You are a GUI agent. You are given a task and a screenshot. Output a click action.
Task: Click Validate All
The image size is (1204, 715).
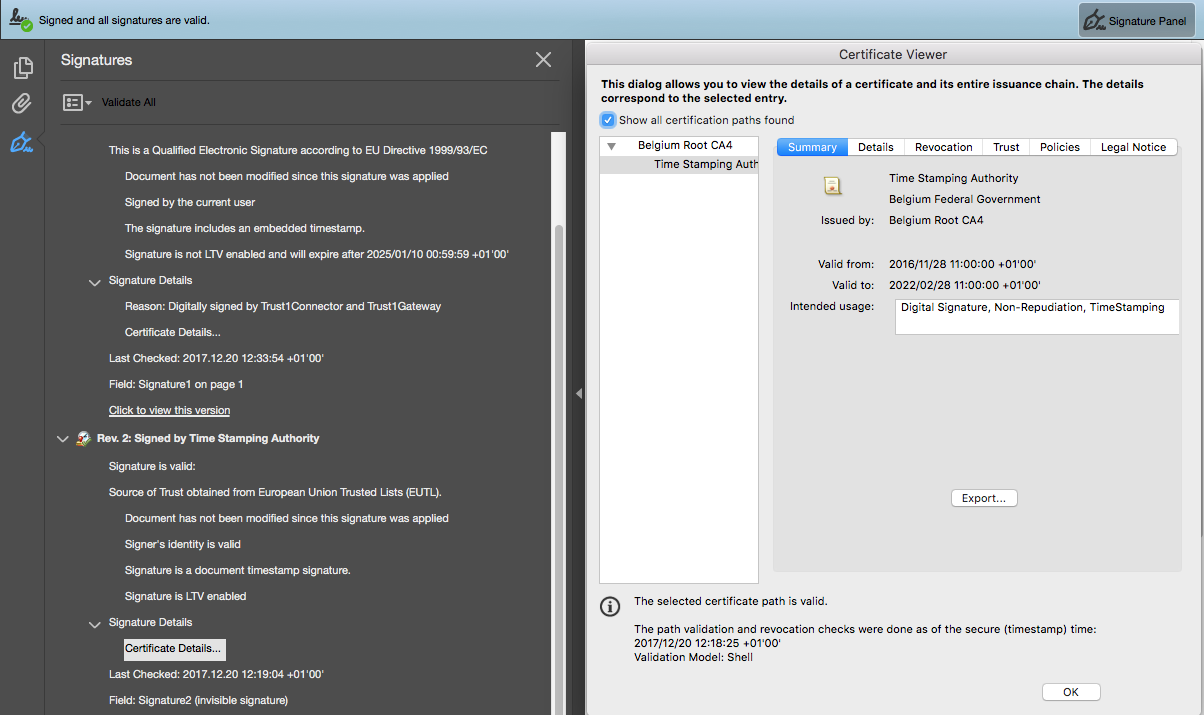click(128, 102)
